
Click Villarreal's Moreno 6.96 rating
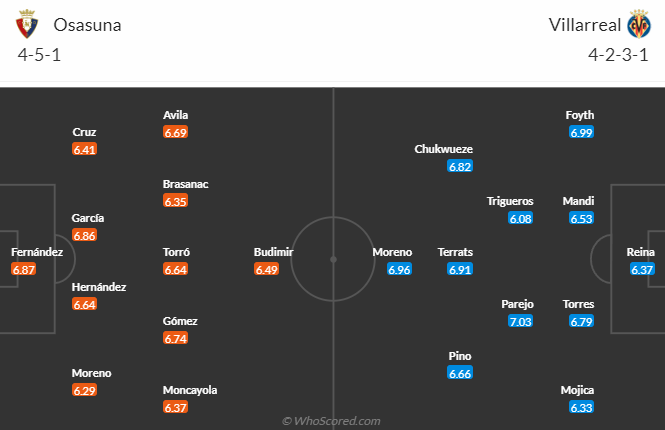(400, 269)
